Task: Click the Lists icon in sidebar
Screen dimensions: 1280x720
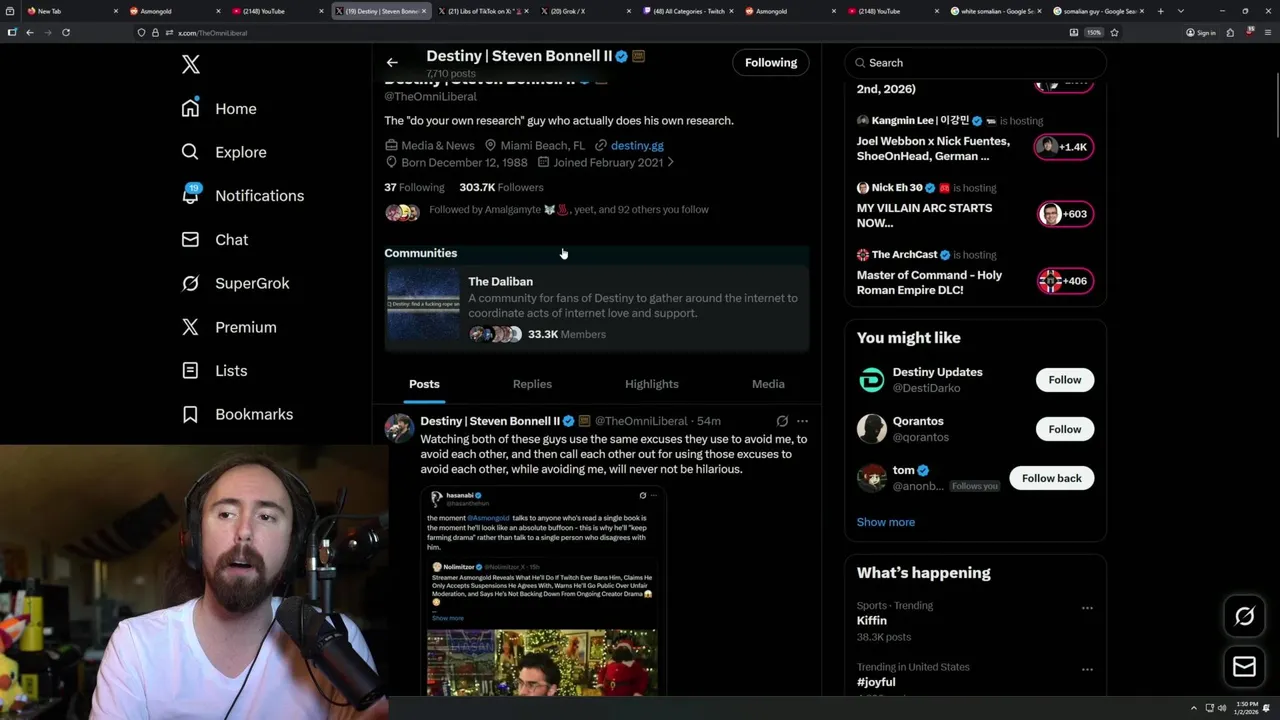Action: 190,370
